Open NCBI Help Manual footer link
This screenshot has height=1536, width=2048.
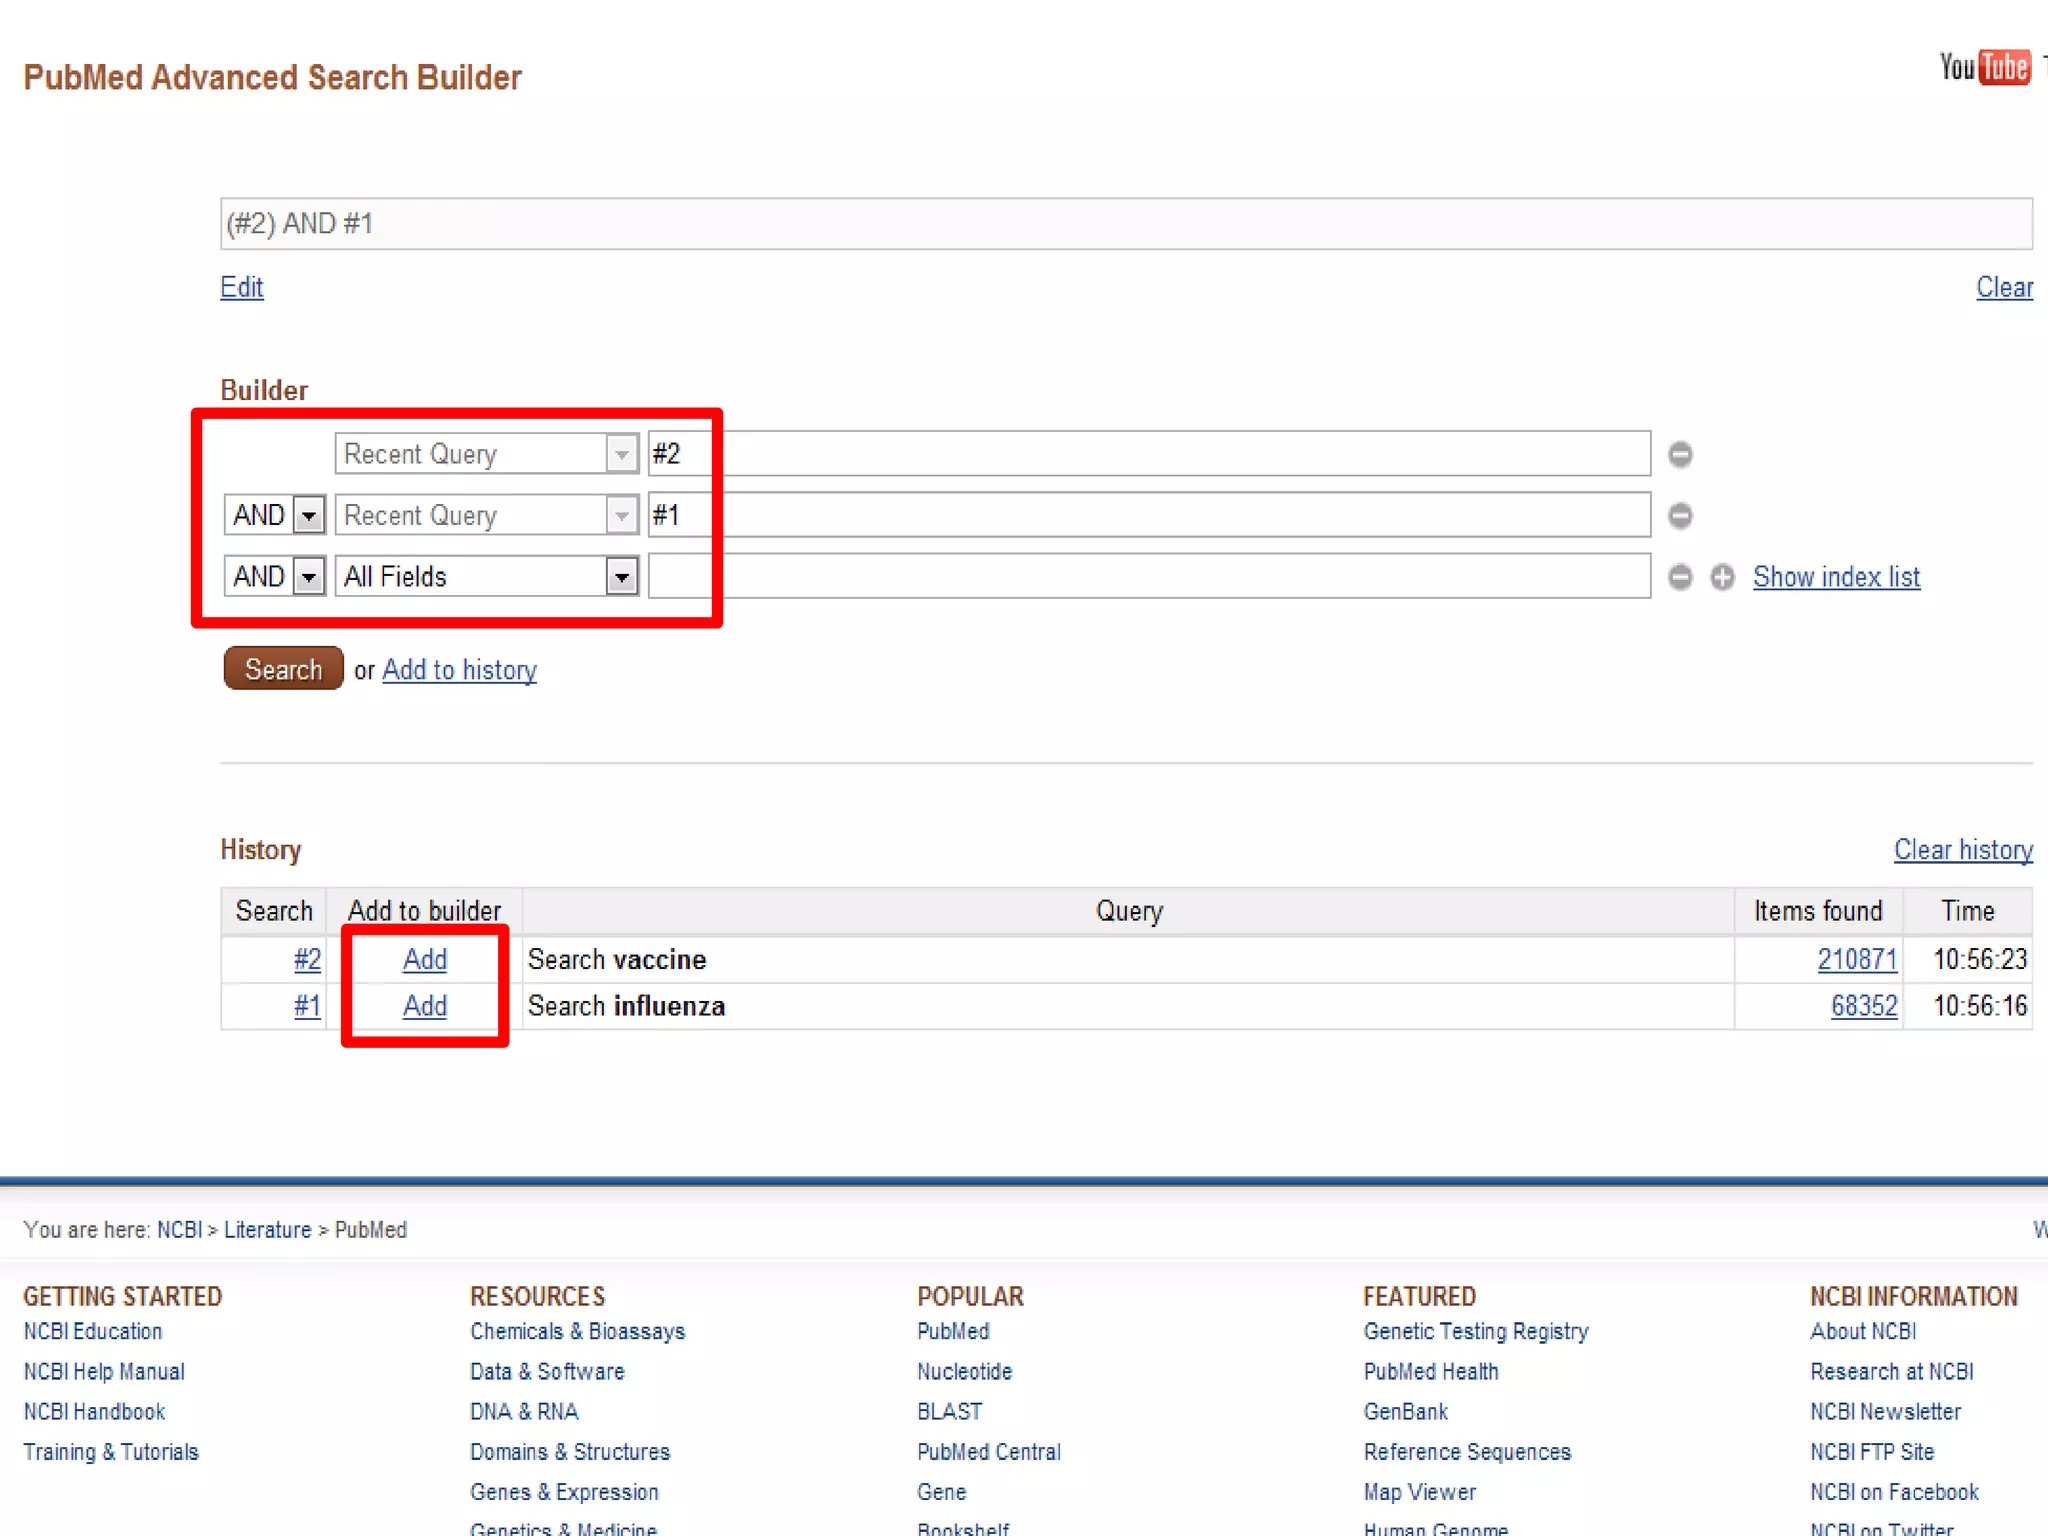pos(104,1372)
